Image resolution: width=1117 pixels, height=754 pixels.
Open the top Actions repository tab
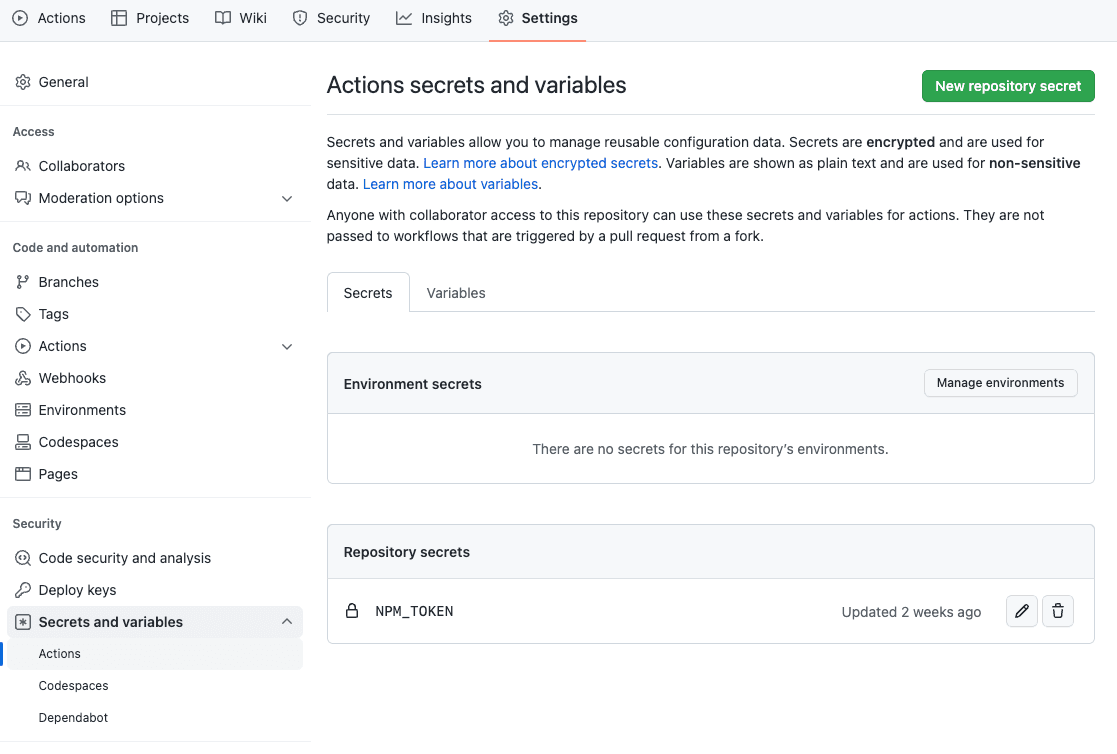tap(48, 18)
